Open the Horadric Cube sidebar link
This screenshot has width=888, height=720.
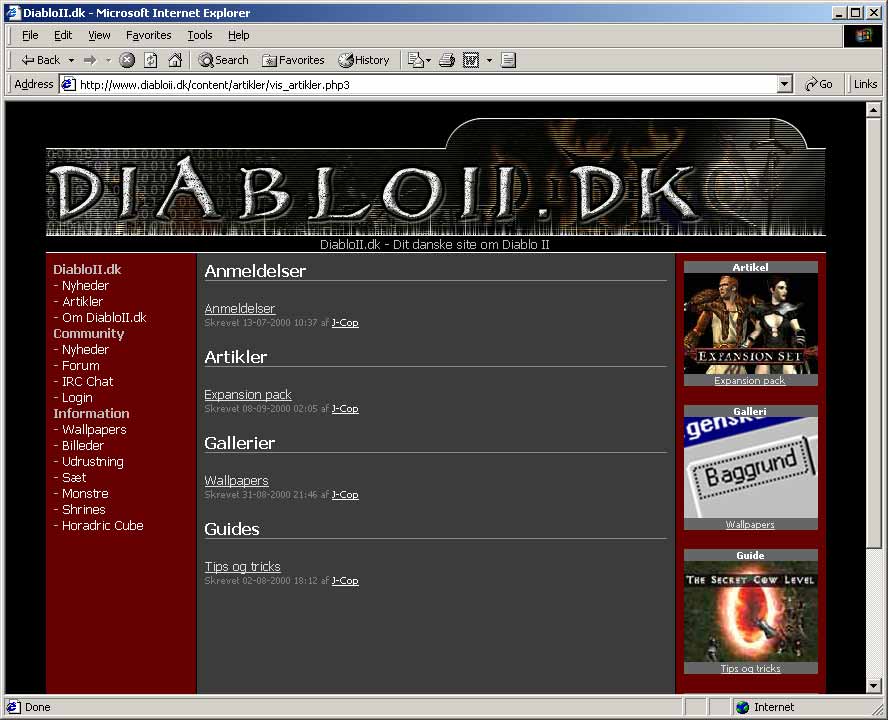[103, 525]
